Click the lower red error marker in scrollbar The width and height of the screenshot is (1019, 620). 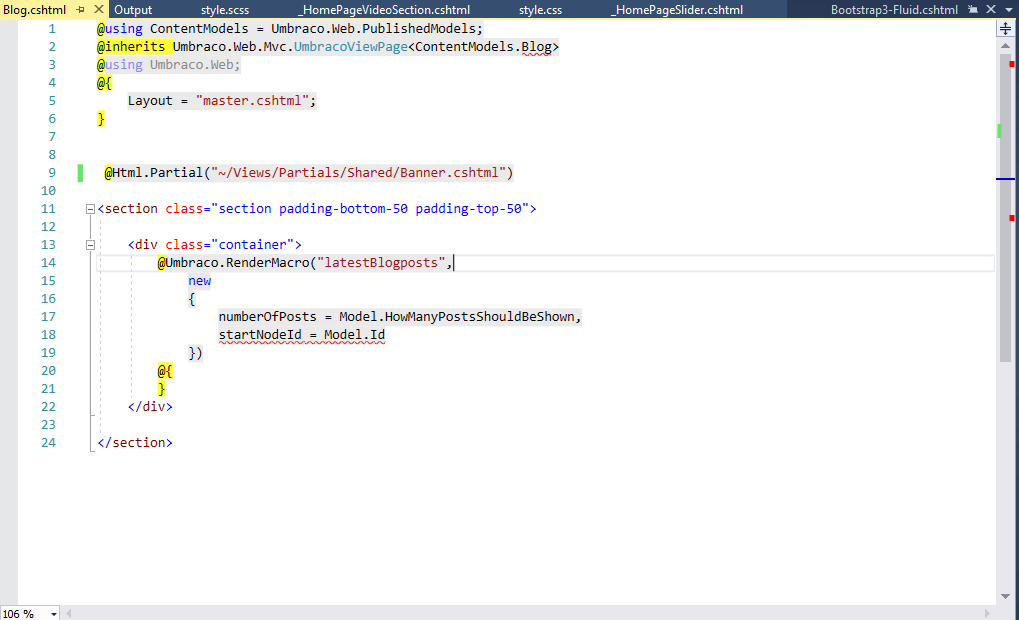point(1011,218)
